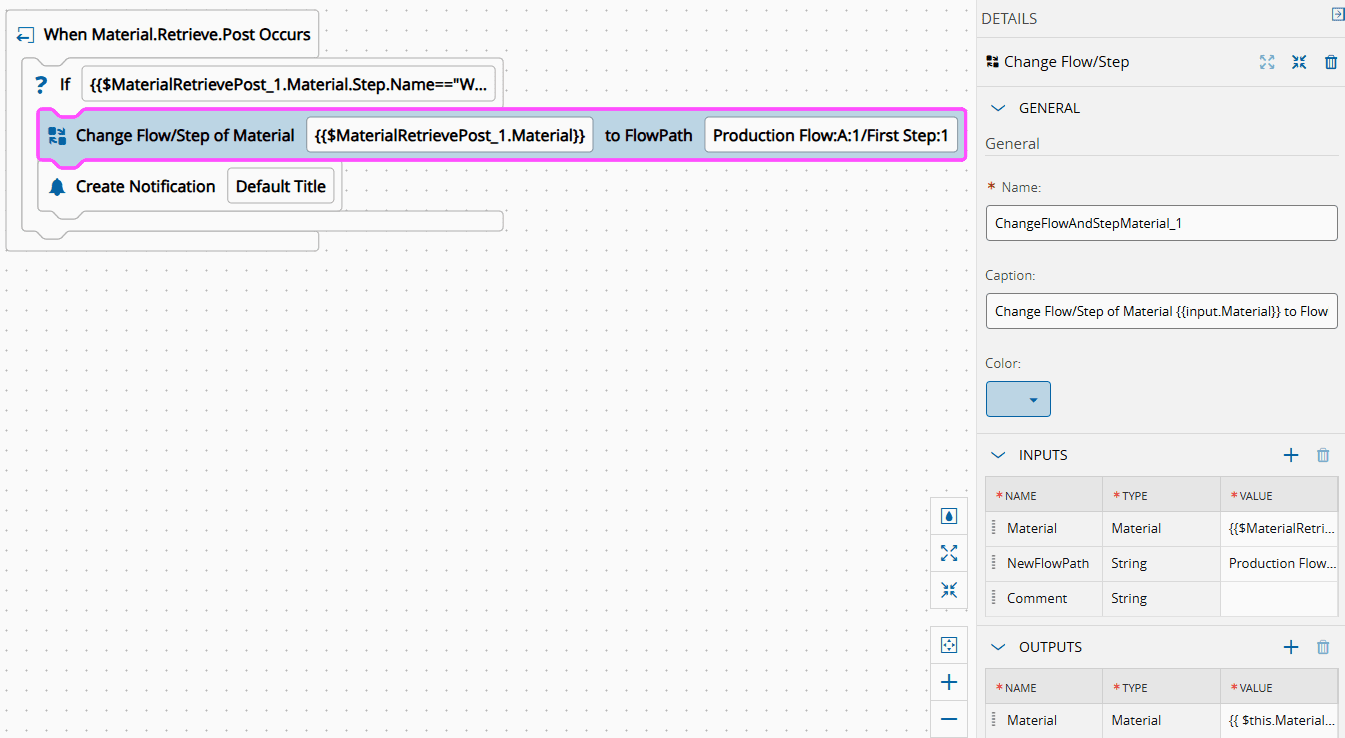This screenshot has width=1345, height=738.
Task: Click the bell icon of Create Notification
Action: pyautogui.click(x=57, y=187)
